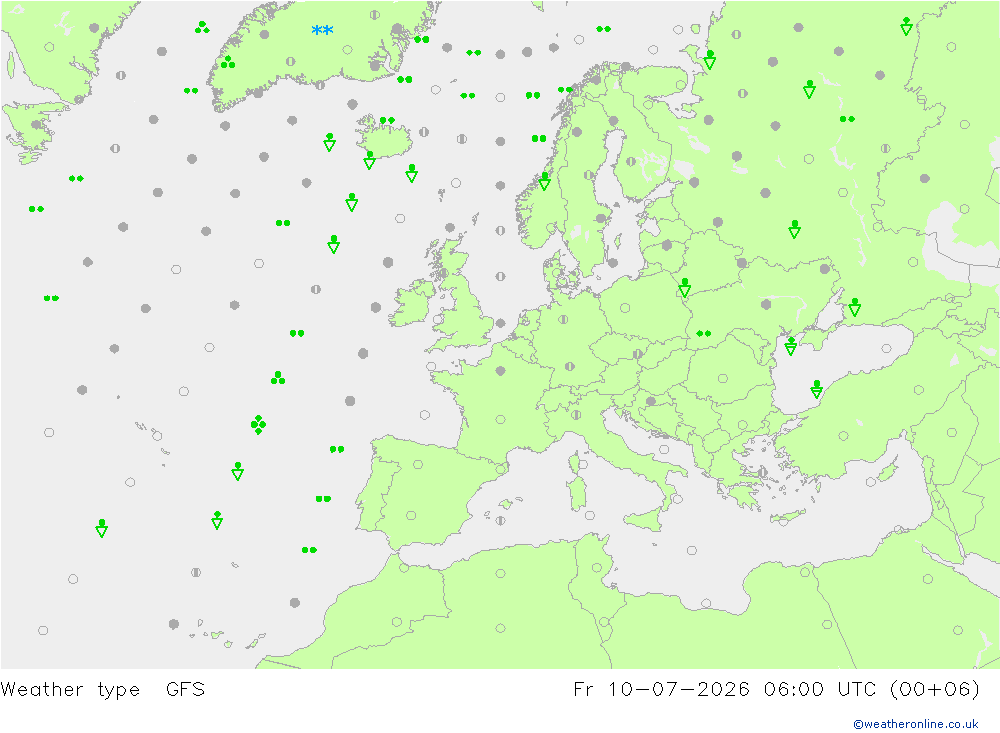Click the open circle over northern Spain

click(418, 464)
